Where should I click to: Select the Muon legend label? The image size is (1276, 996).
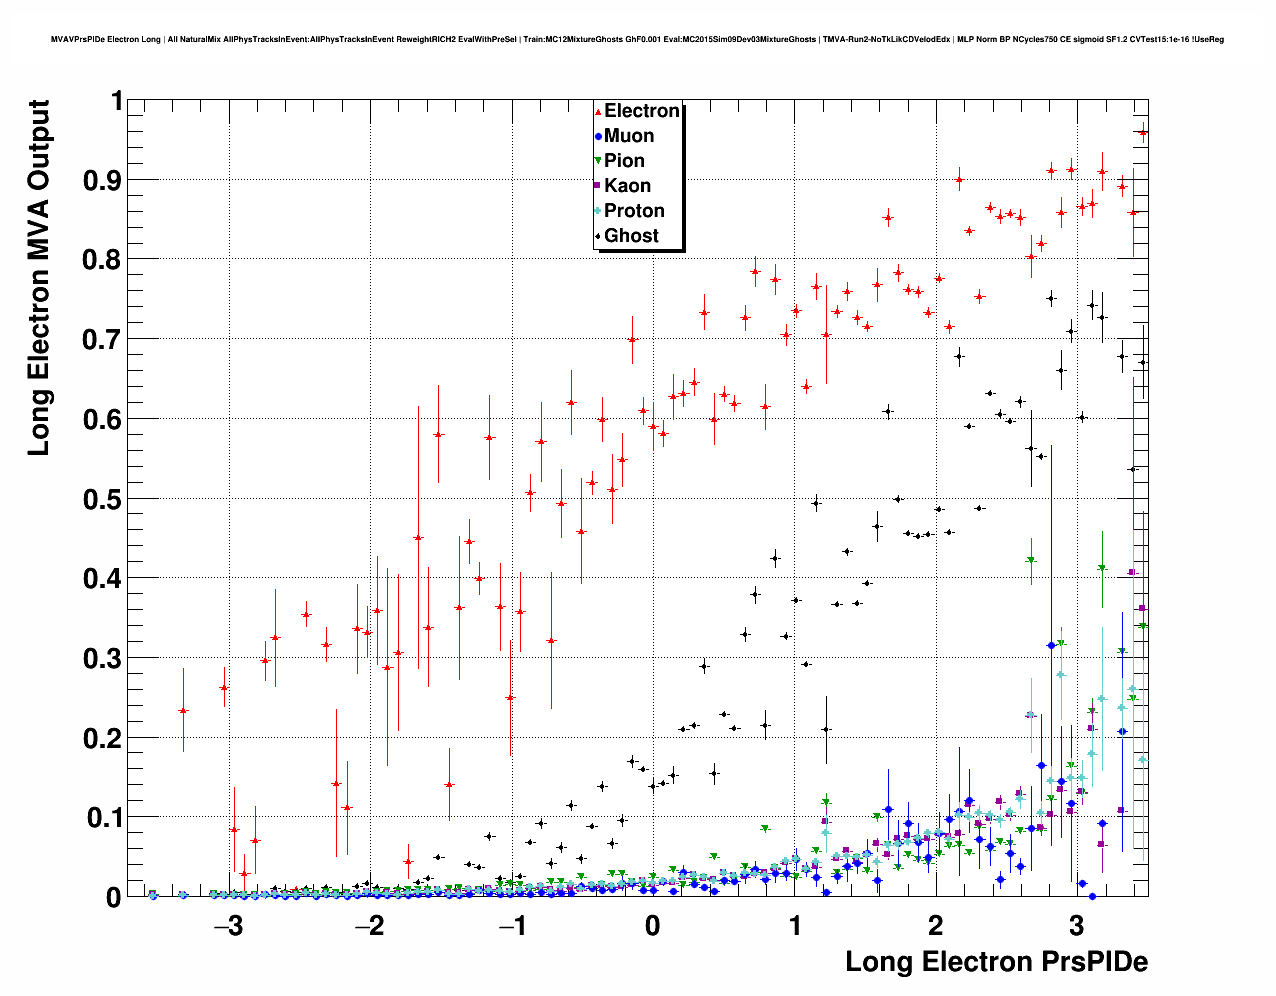pos(629,136)
